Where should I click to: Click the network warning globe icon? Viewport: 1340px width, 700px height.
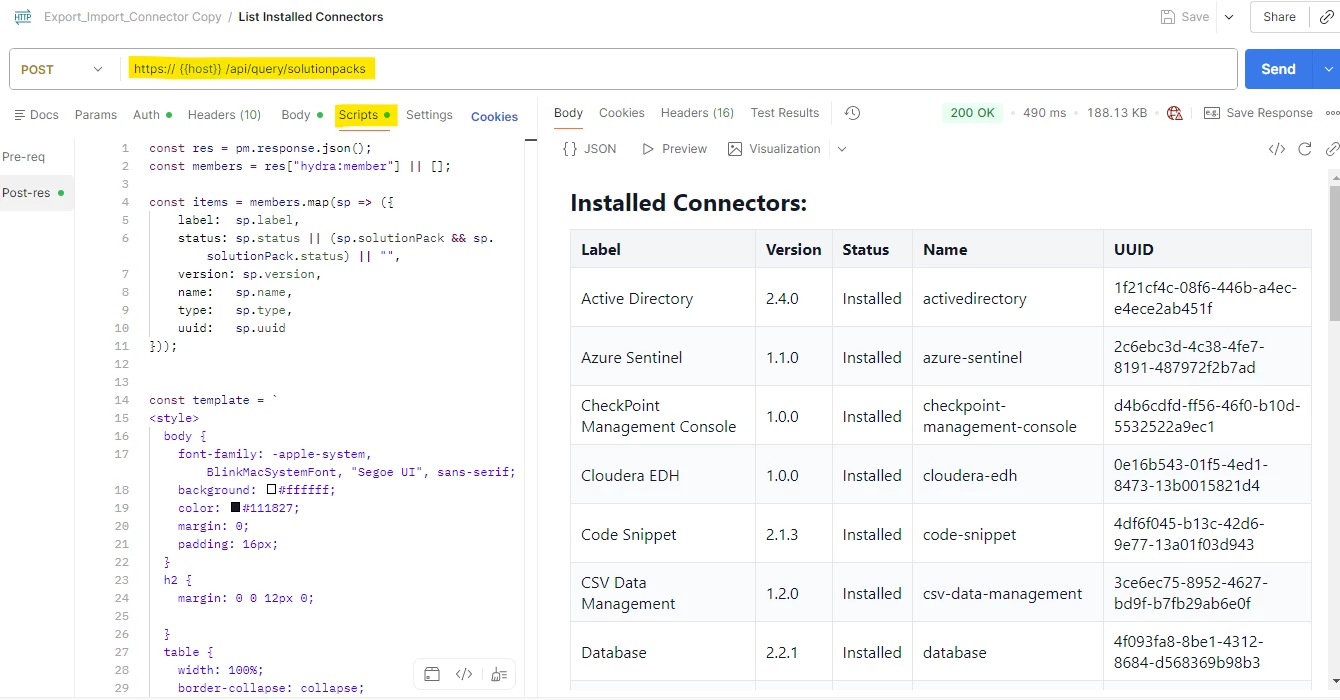coord(1175,113)
